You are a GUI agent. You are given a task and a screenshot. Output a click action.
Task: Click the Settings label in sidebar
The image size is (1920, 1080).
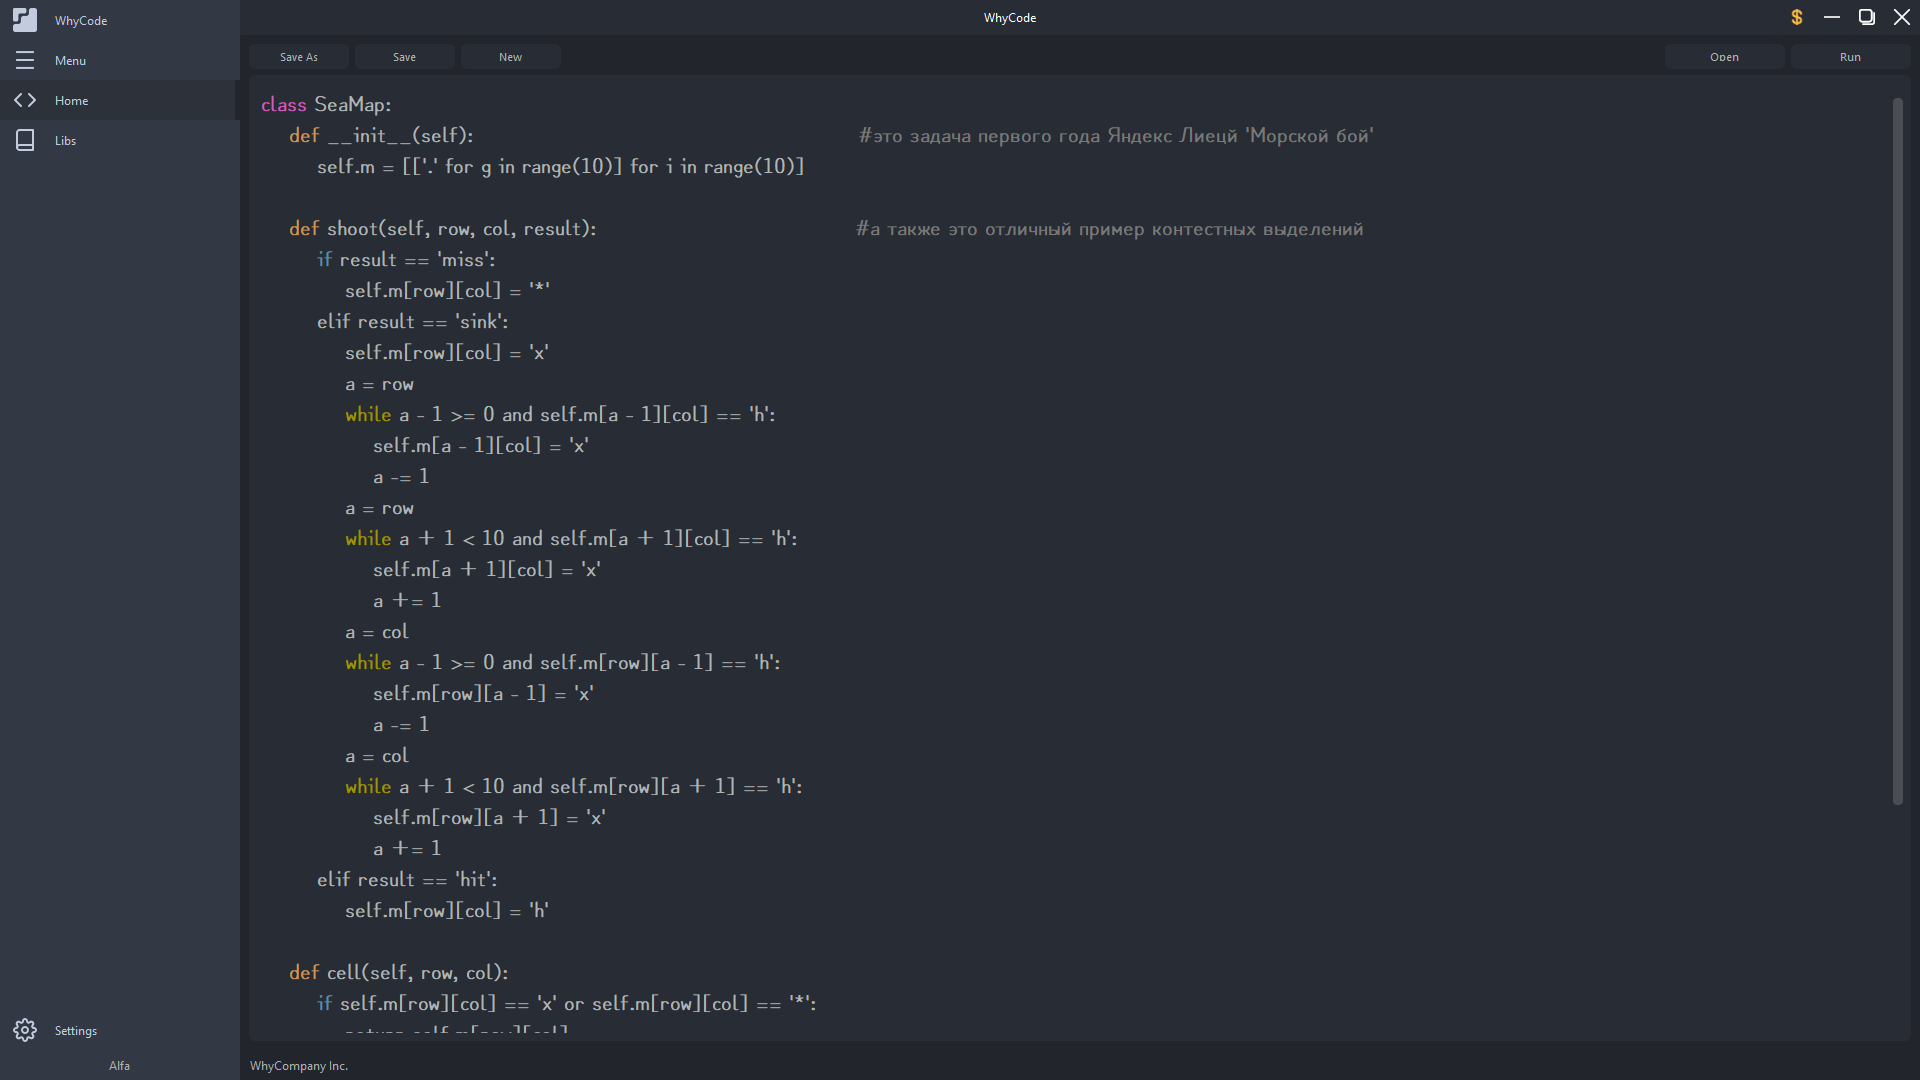[76, 1031]
